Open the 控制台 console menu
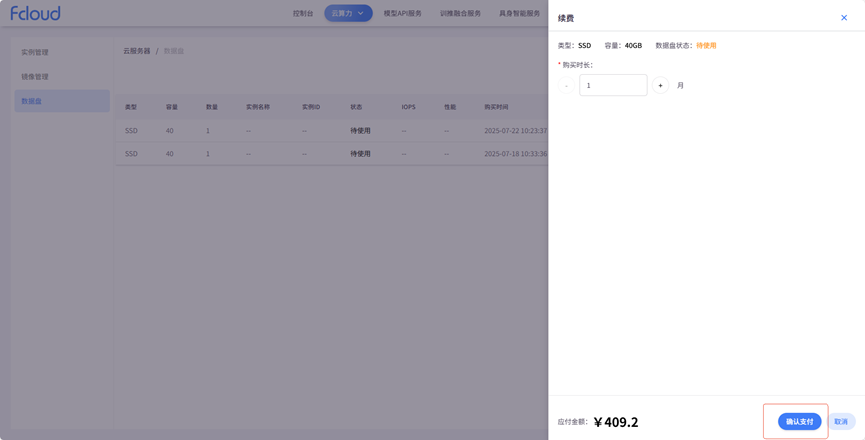Screen dimensions: 865x440 [302, 14]
